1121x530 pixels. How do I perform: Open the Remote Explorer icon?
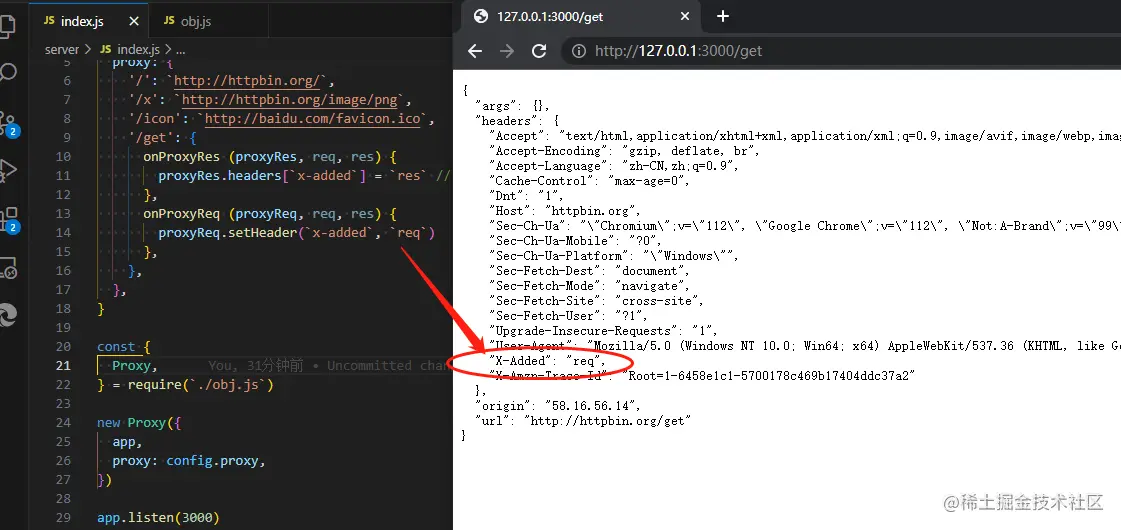click(8, 267)
